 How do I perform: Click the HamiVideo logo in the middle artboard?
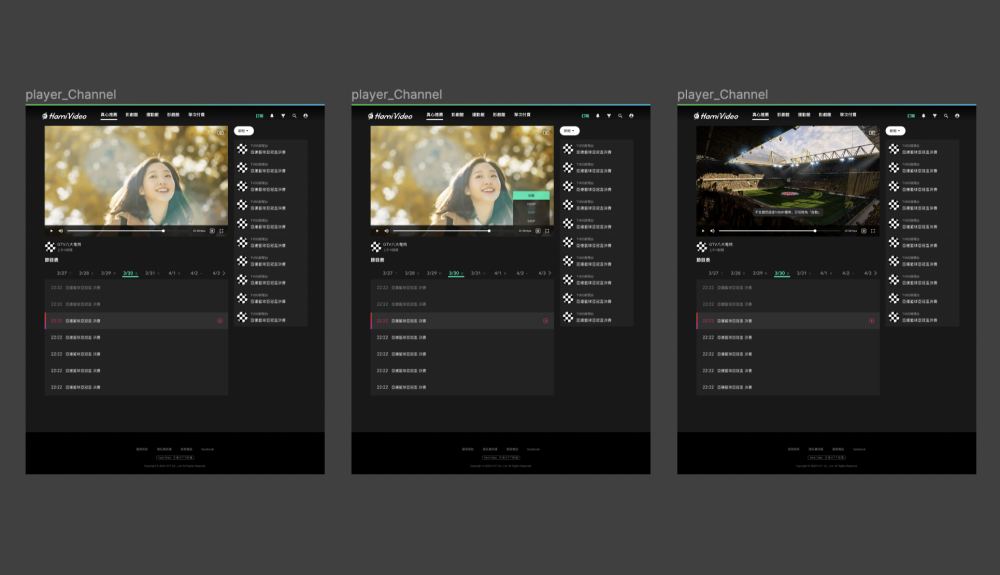click(x=390, y=116)
